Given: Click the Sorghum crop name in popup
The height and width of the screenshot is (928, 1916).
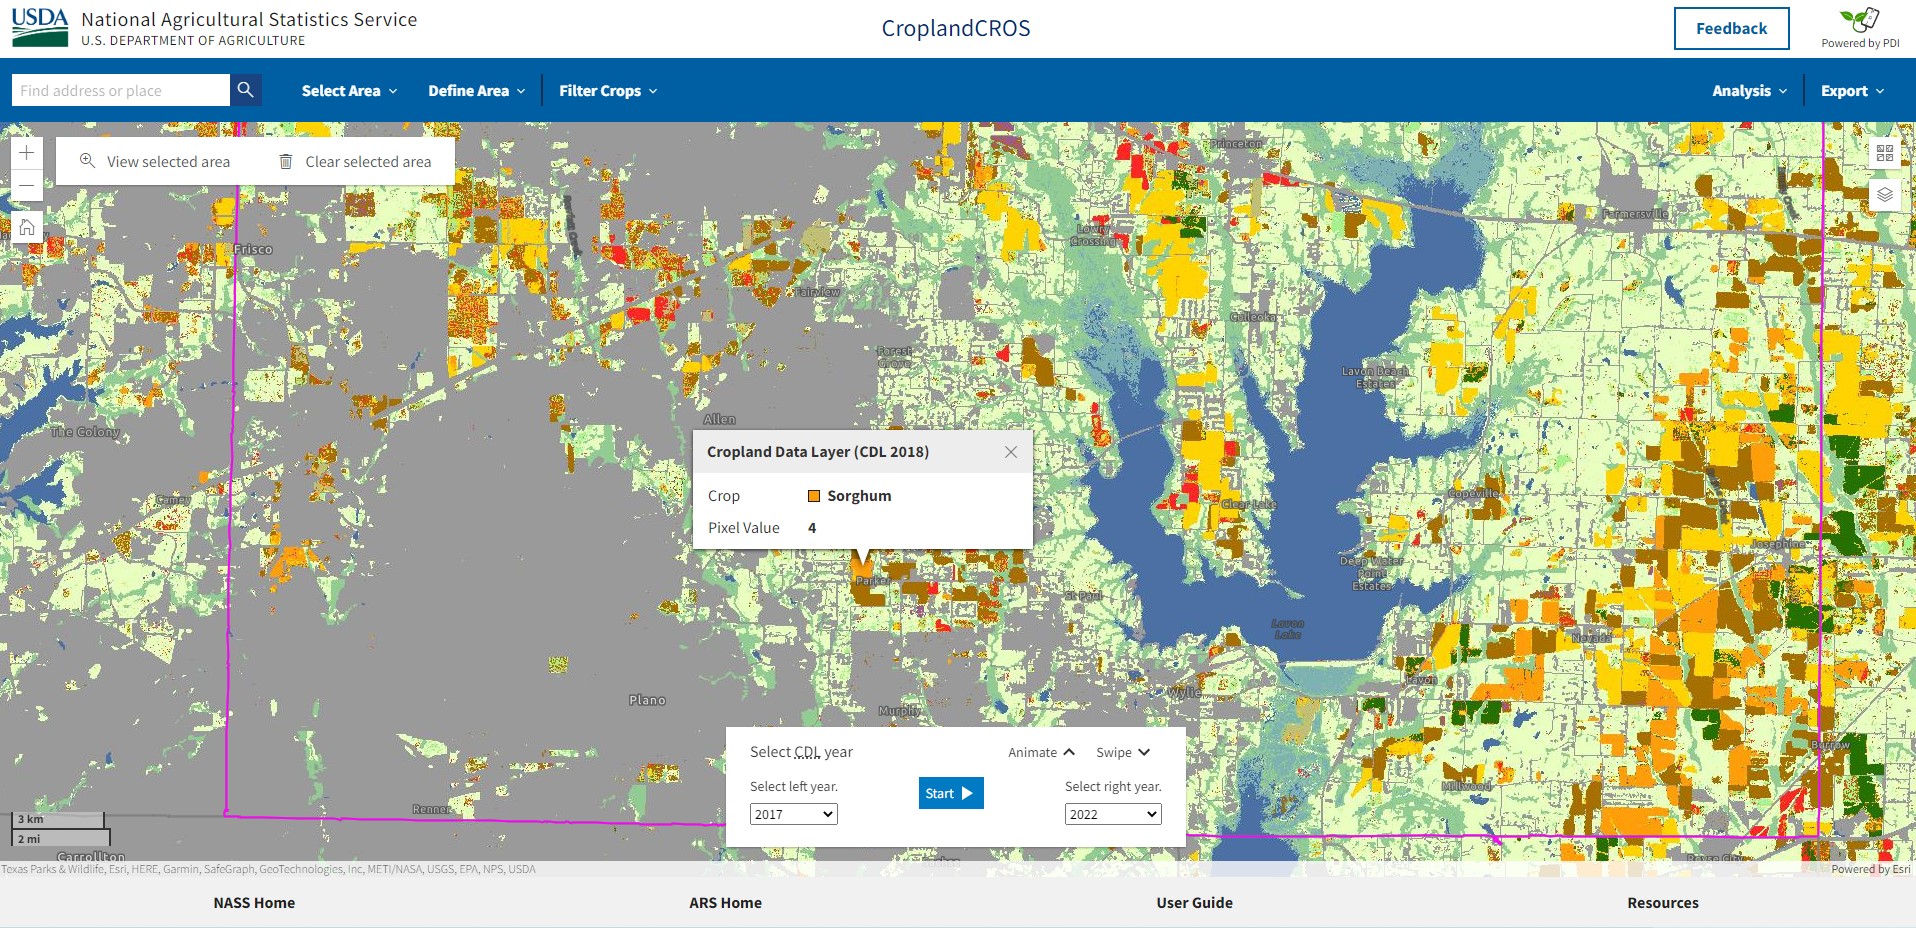Looking at the screenshot, I should (x=859, y=496).
